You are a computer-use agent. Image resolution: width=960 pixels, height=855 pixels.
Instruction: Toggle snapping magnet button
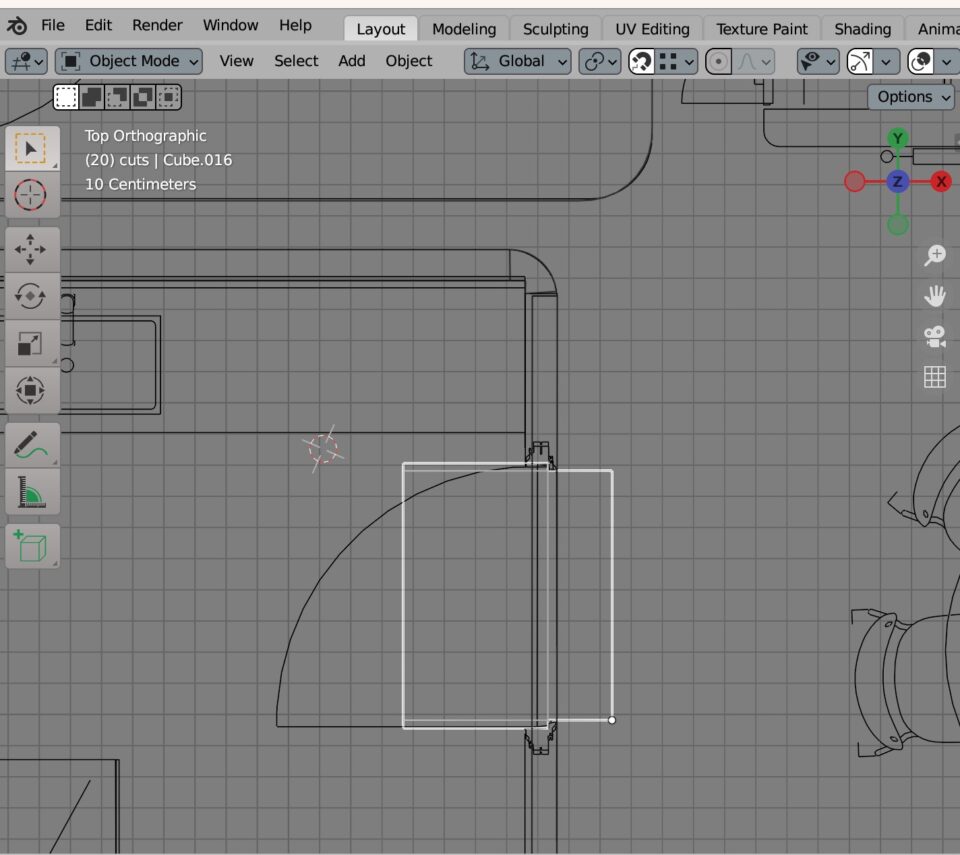click(641, 62)
